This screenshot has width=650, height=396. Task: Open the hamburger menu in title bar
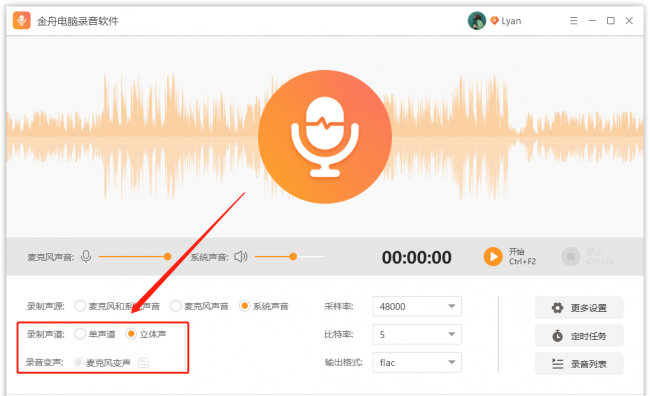[x=574, y=20]
